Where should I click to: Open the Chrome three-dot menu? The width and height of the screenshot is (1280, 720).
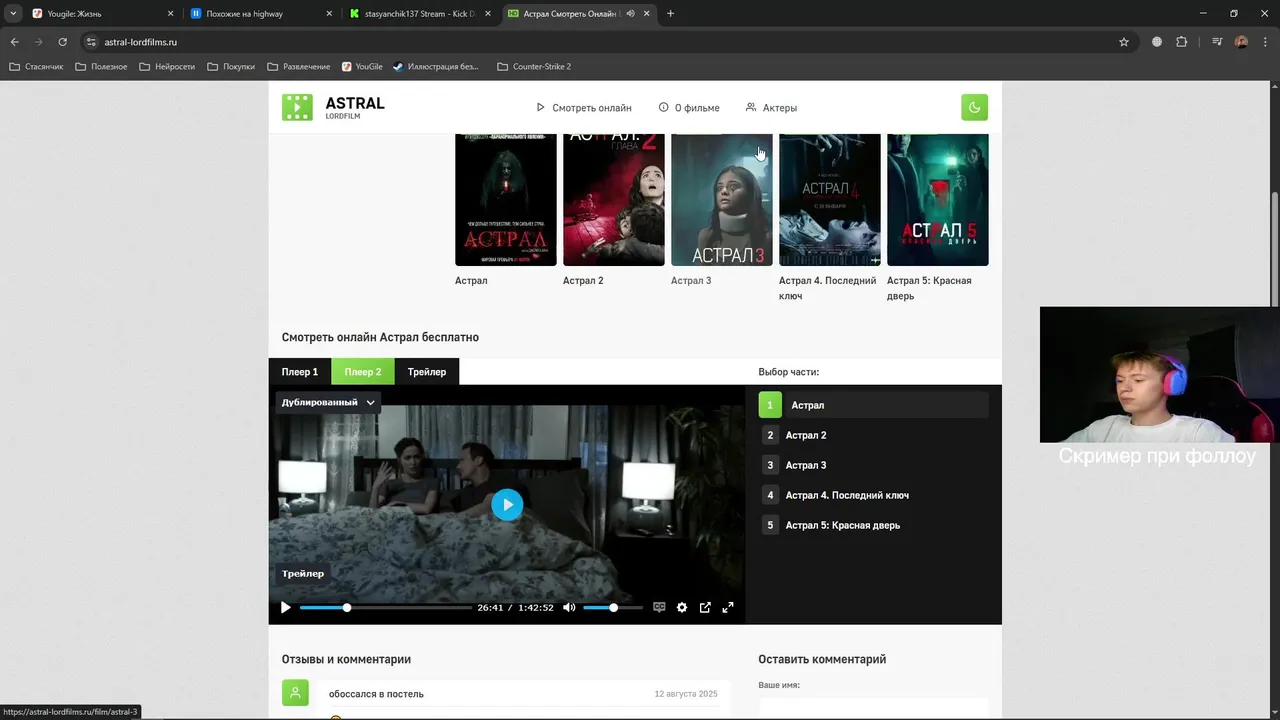(x=1265, y=42)
